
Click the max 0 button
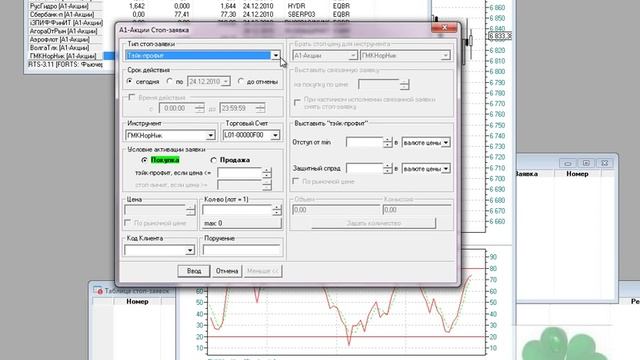pos(241,224)
